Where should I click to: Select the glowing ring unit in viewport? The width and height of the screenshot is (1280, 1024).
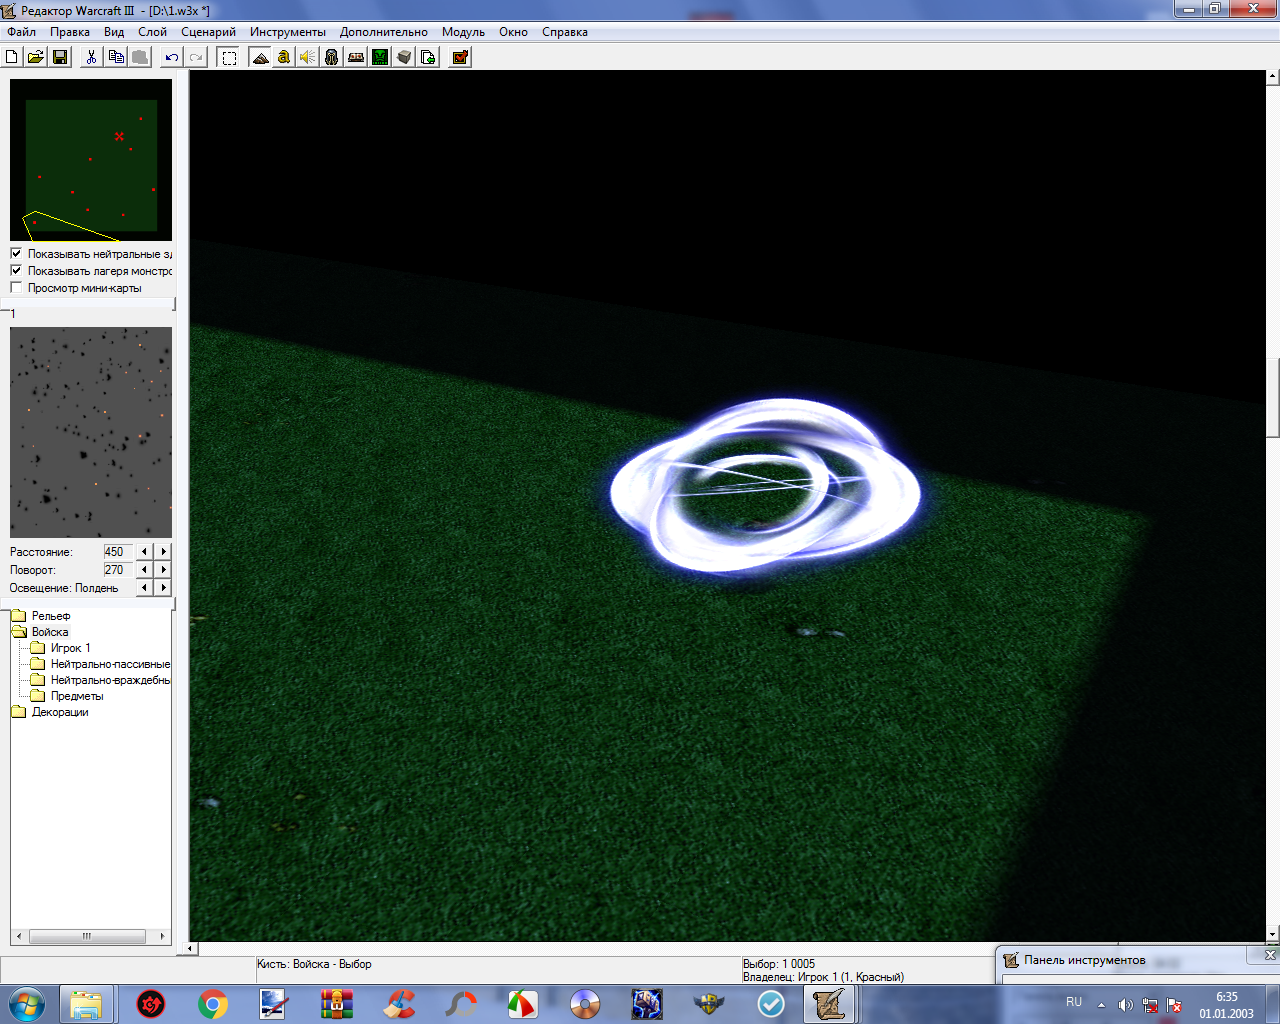(766, 486)
